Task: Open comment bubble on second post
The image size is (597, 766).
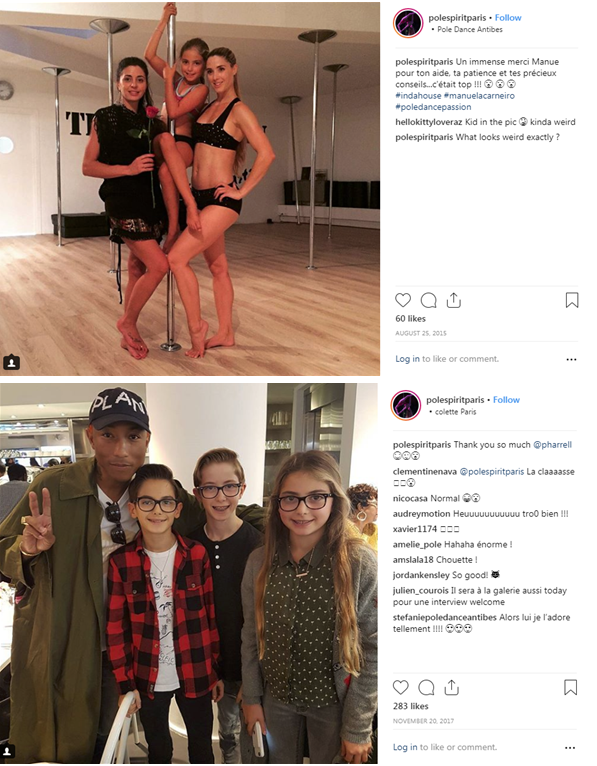Action: click(426, 687)
